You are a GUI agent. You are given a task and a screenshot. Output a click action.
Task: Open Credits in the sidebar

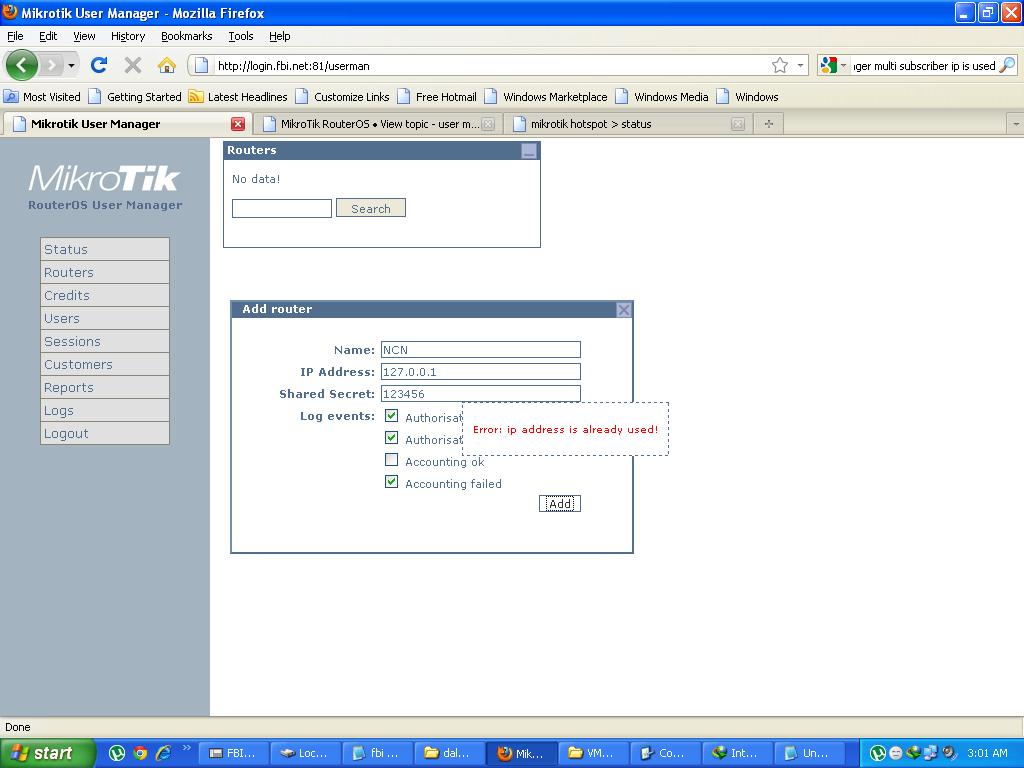pos(104,295)
